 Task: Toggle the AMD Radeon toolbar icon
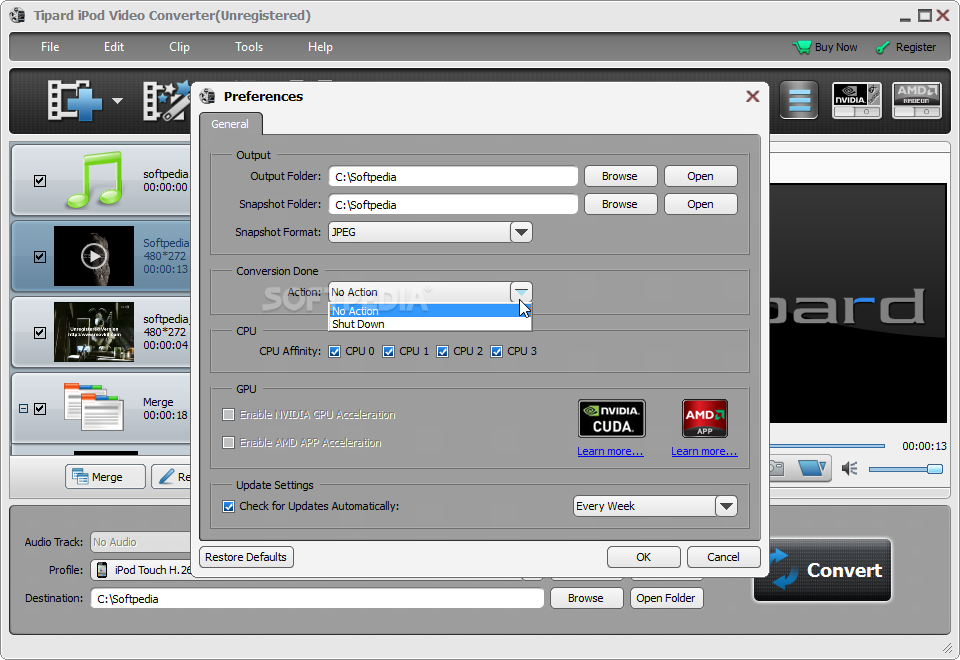pos(916,100)
